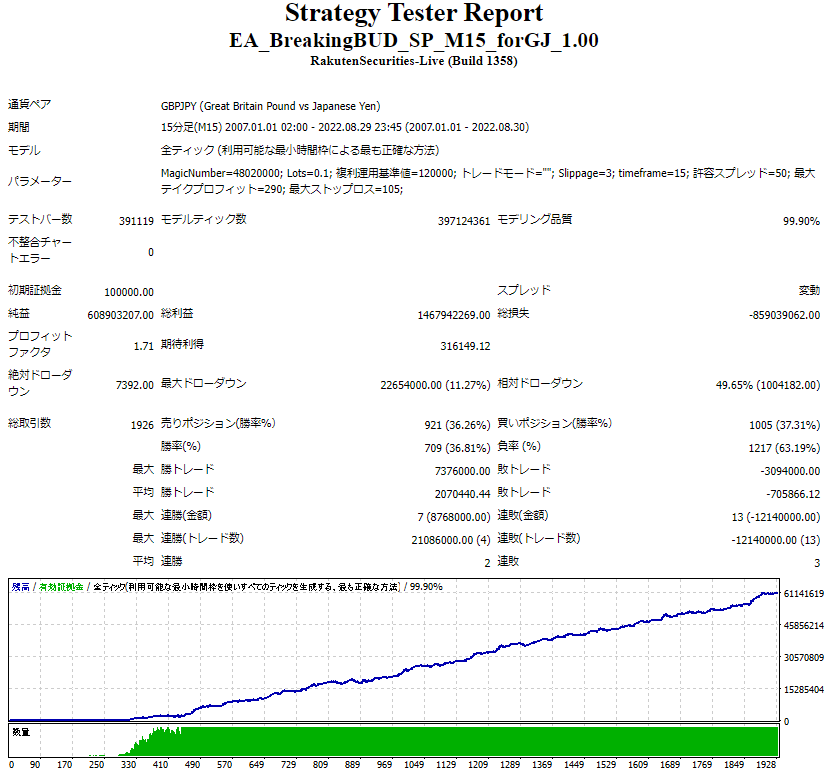Click the max consecutive profit '21086000.00 (4)'
Screen dimensions: 832x774
[451, 540]
